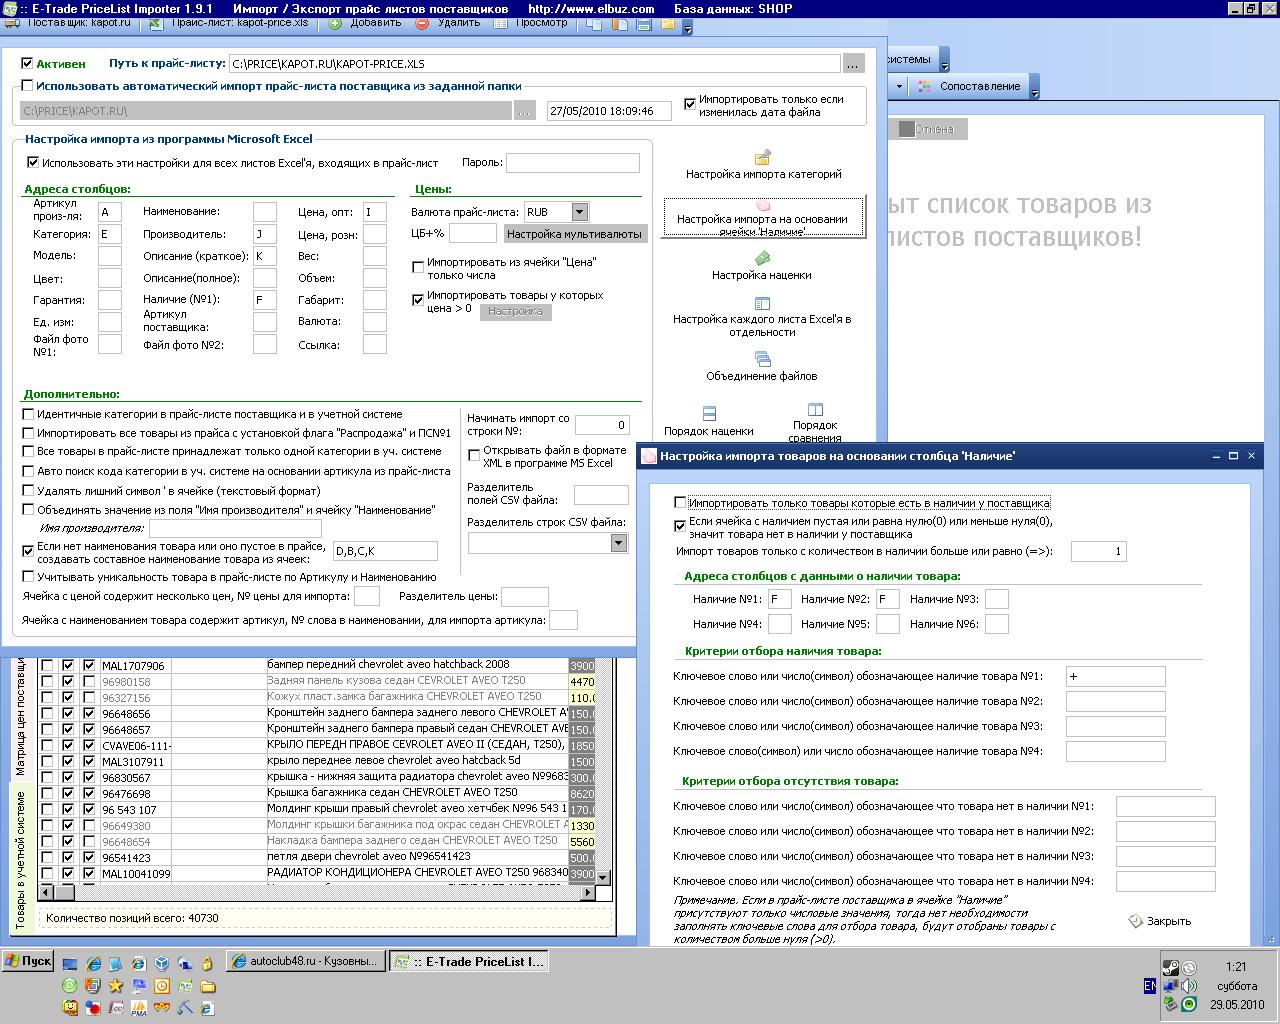Click the markup settings (Настройка наценки) icon
The height and width of the screenshot is (1024, 1280).
pyautogui.click(x=763, y=258)
